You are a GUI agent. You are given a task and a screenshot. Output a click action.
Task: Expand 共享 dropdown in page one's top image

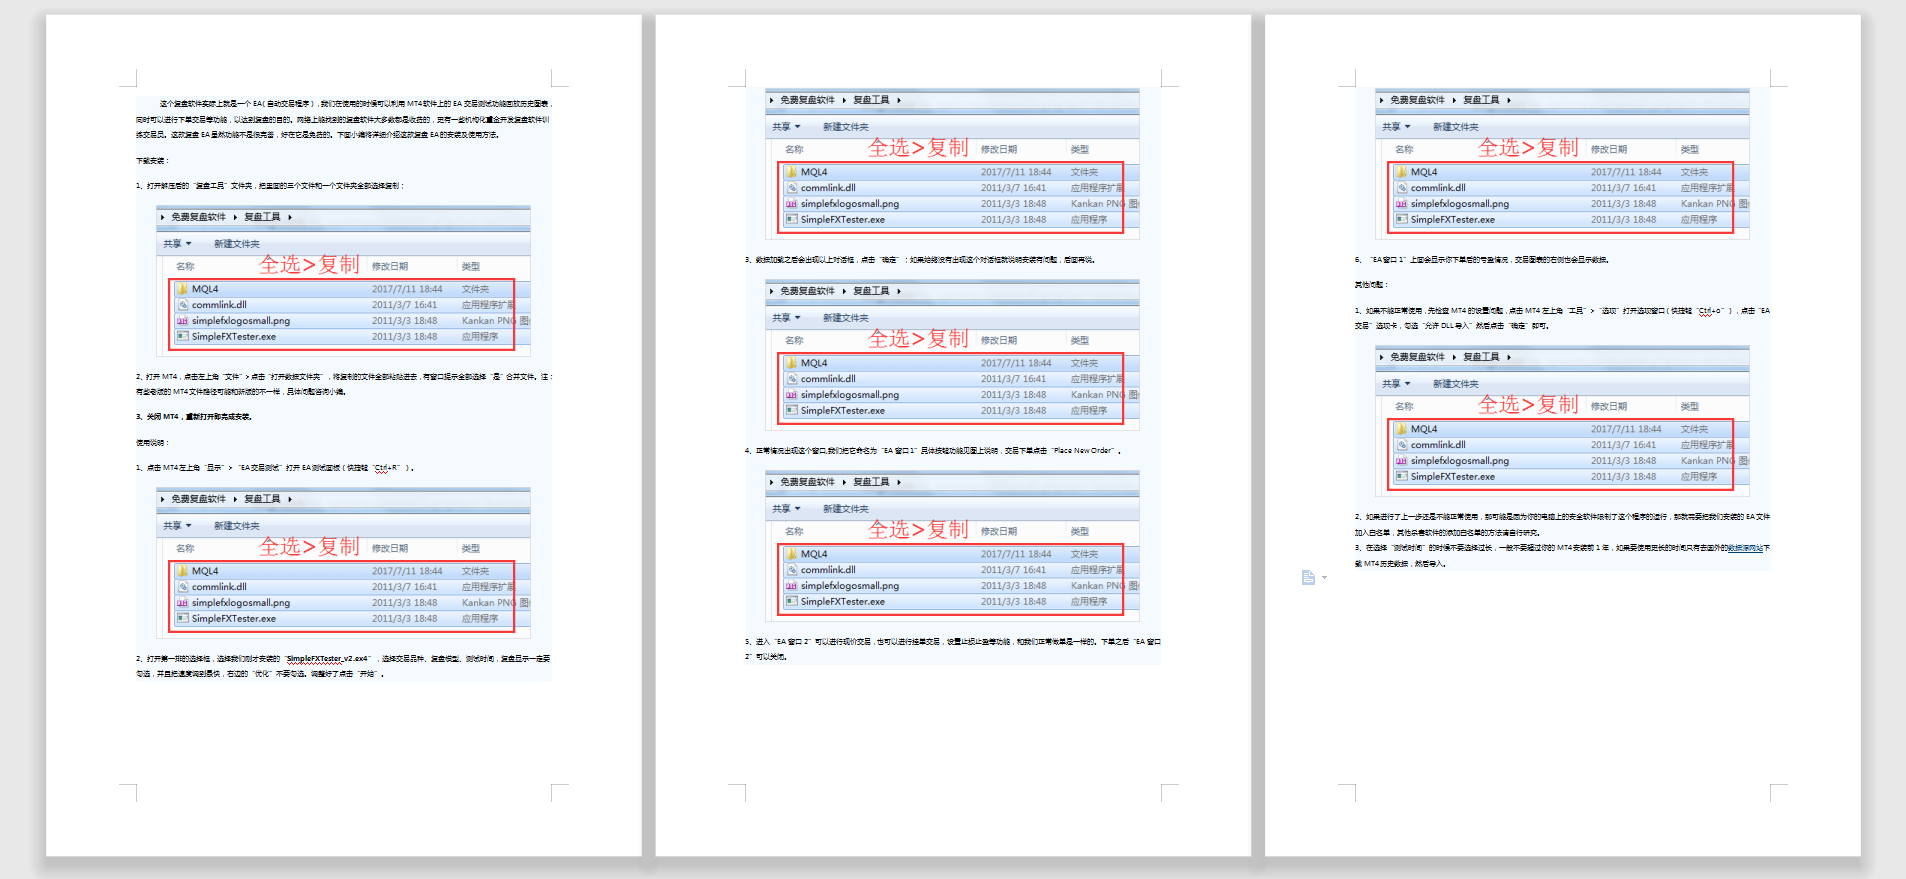click(188, 244)
